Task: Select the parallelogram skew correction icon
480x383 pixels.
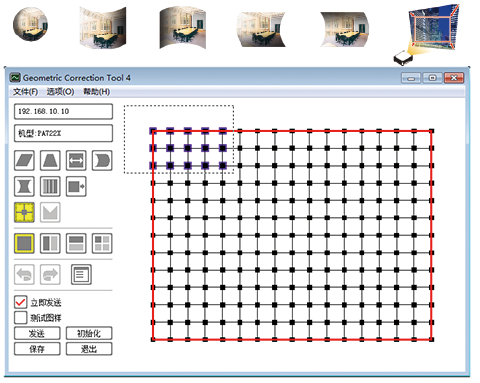Action: [24, 160]
